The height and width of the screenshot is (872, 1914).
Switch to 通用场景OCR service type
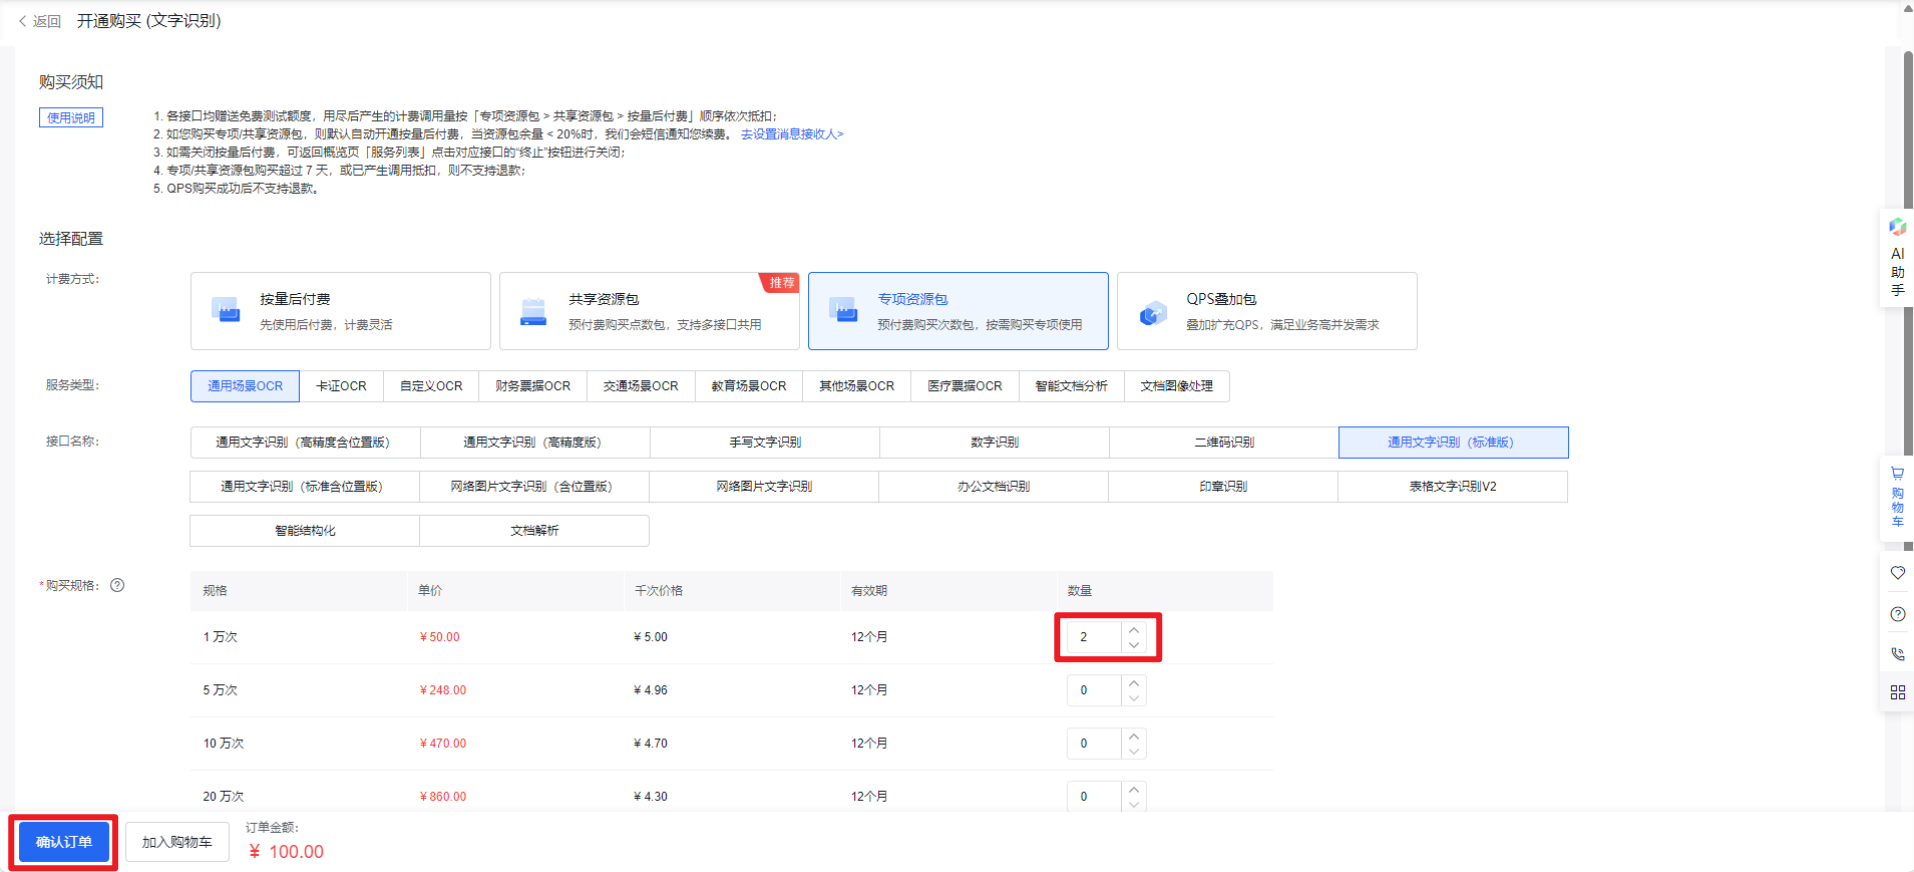[245, 386]
